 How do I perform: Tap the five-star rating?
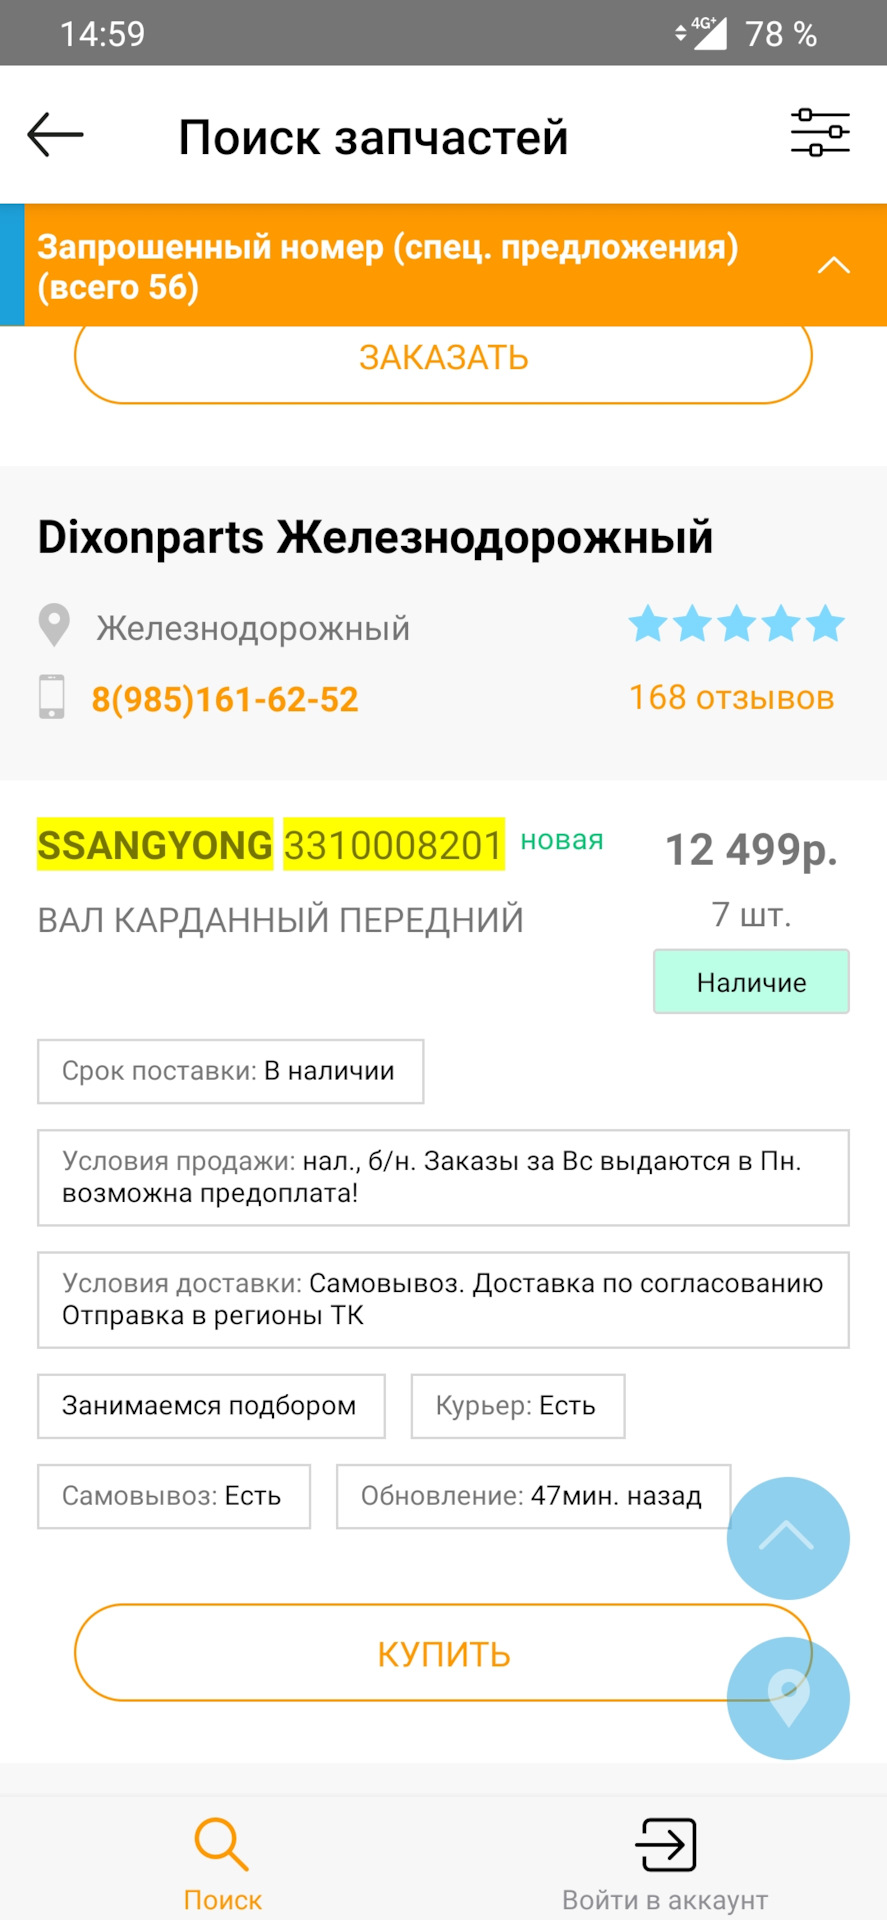point(736,624)
